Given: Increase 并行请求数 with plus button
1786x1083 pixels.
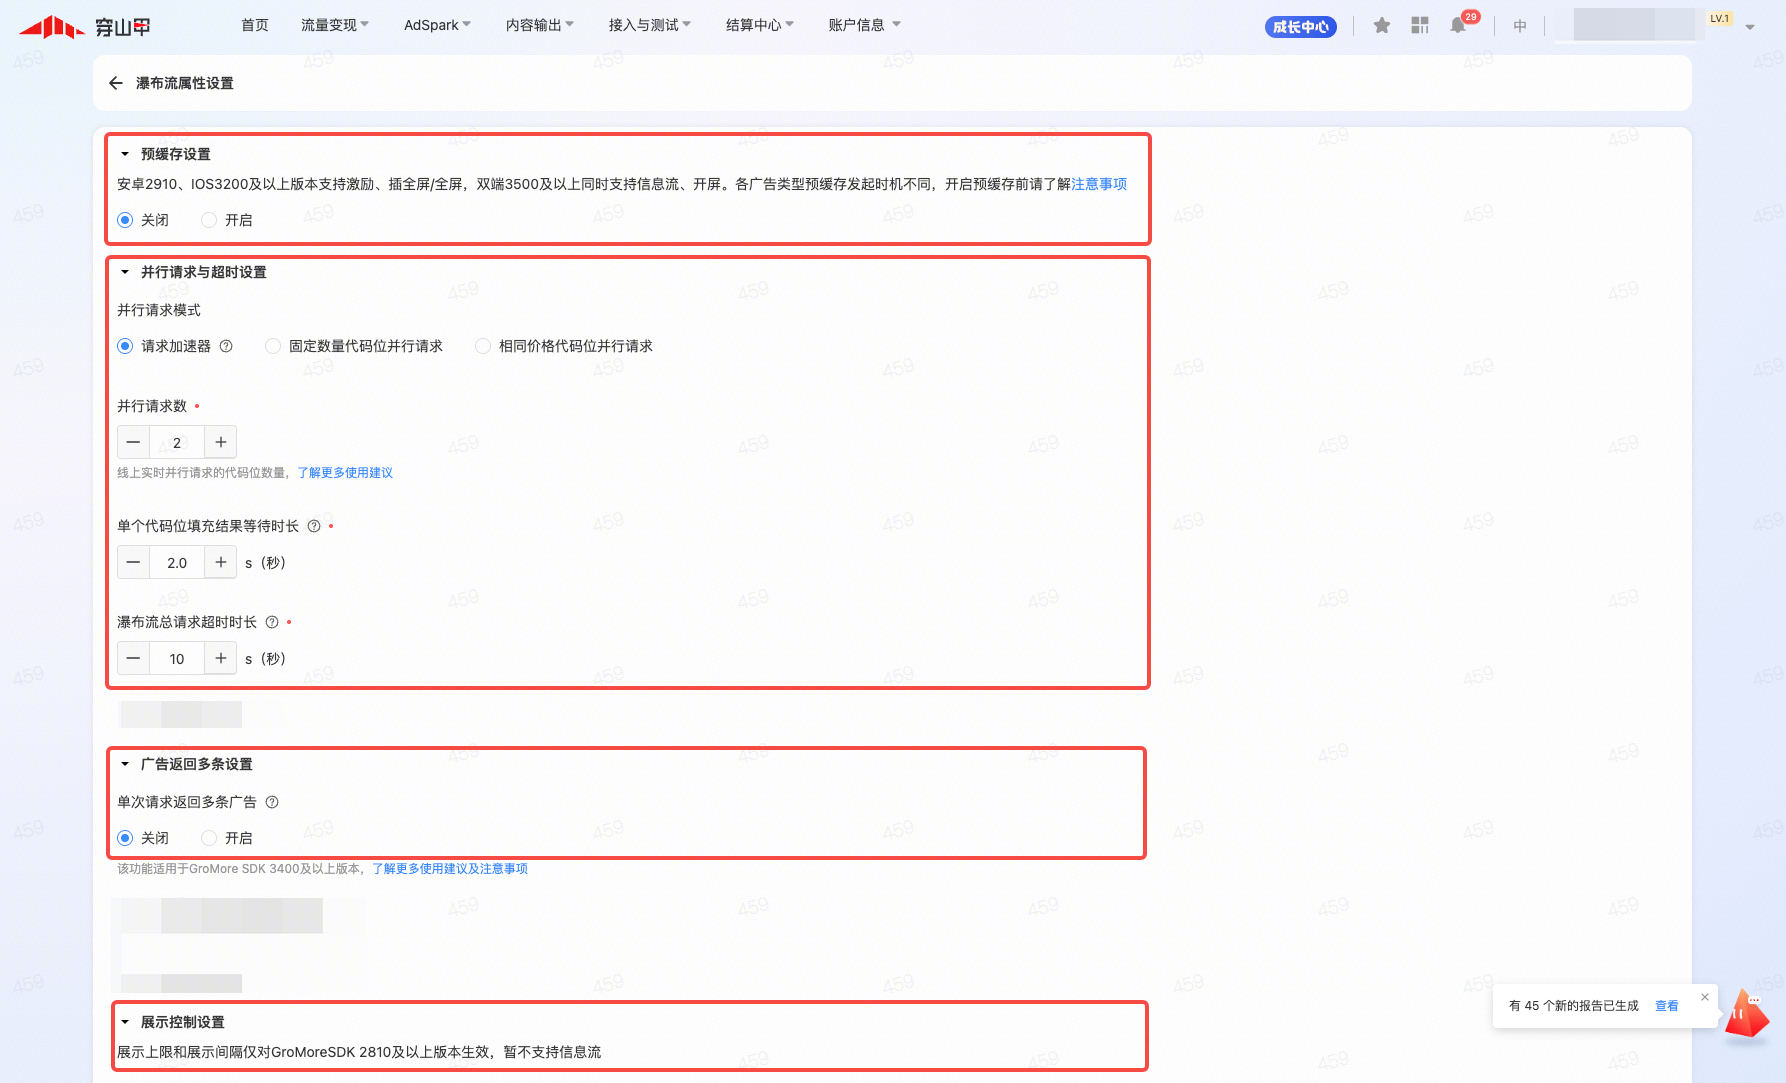Looking at the screenshot, I should coord(221,442).
